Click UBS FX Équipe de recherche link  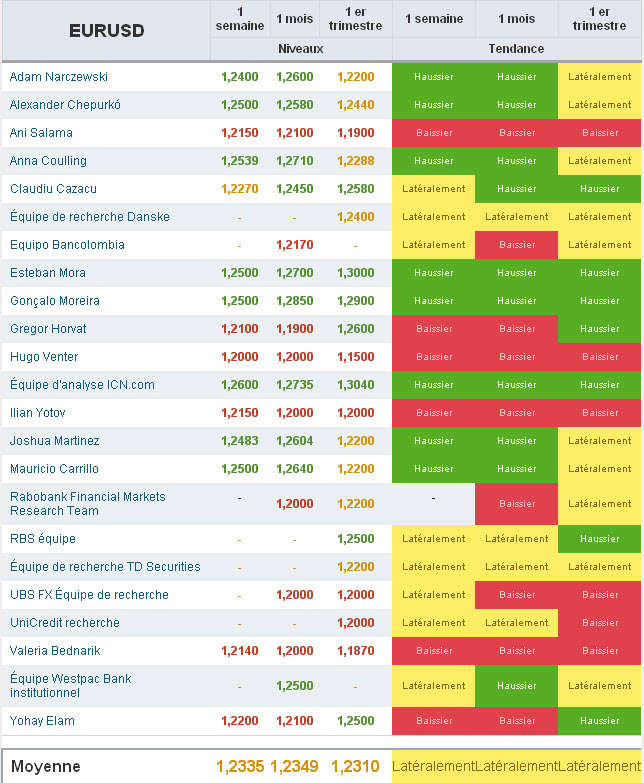point(89,594)
